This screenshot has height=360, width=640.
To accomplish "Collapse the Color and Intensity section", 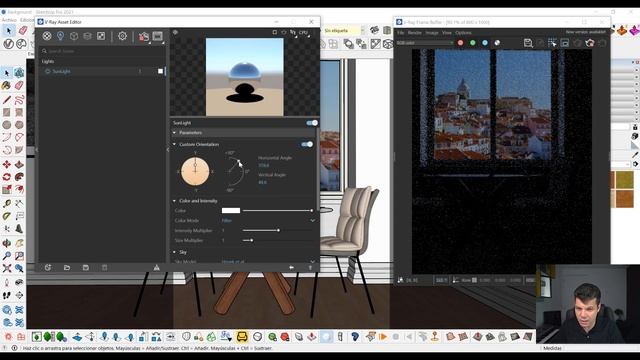I will (x=174, y=201).
